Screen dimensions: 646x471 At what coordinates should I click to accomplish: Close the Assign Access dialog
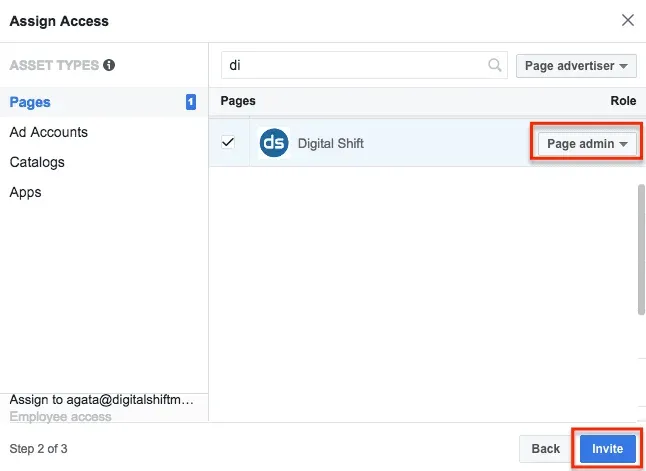coord(627,20)
